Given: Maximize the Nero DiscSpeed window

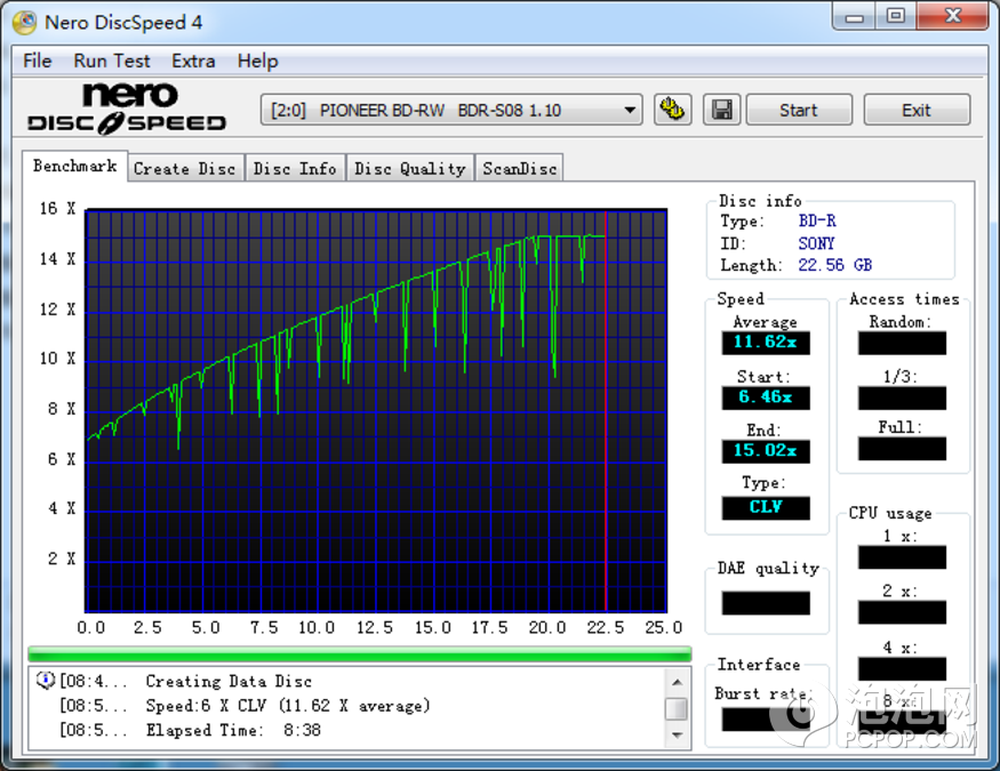Looking at the screenshot, I should point(895,17).
